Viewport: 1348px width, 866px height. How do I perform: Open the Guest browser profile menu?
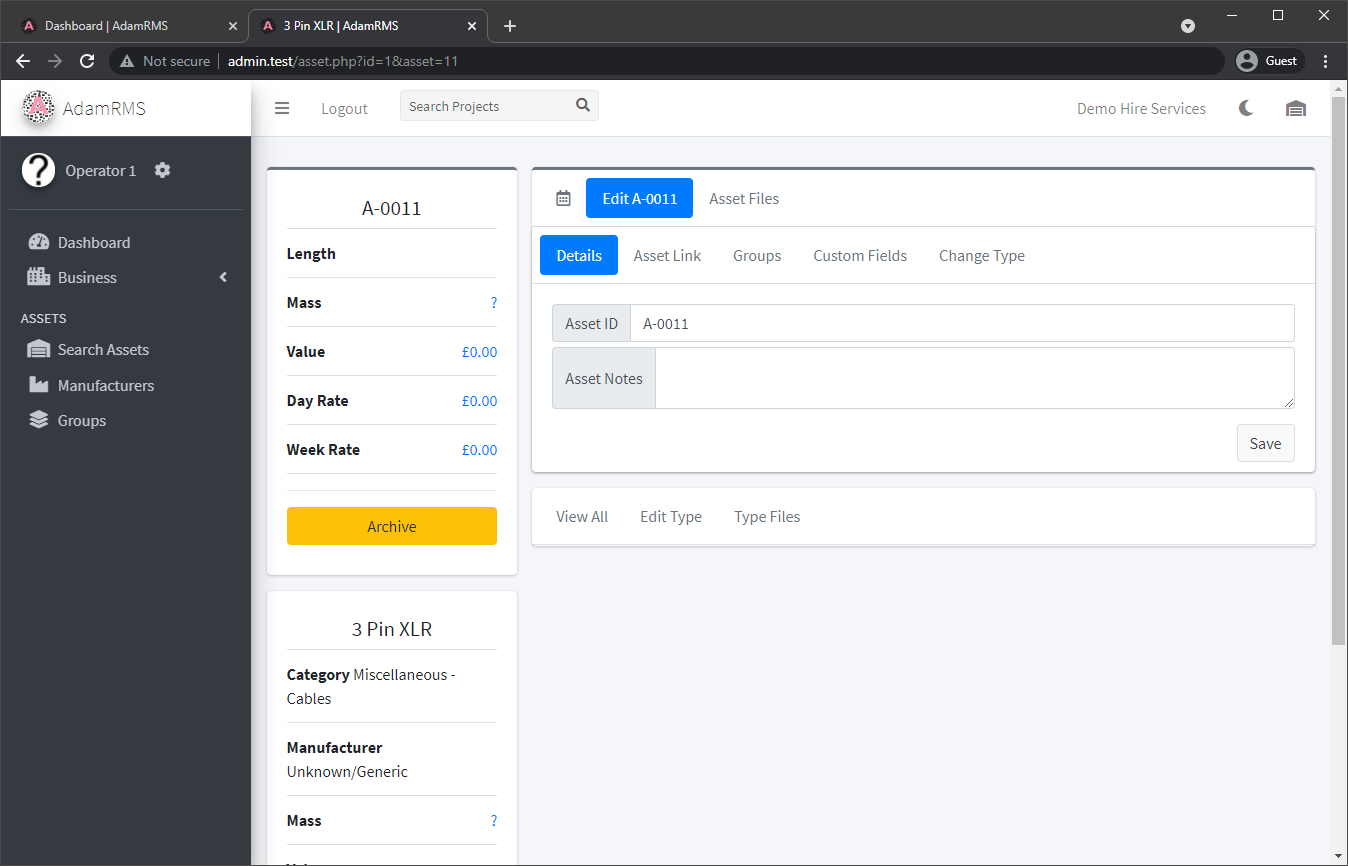point(1268,60)
